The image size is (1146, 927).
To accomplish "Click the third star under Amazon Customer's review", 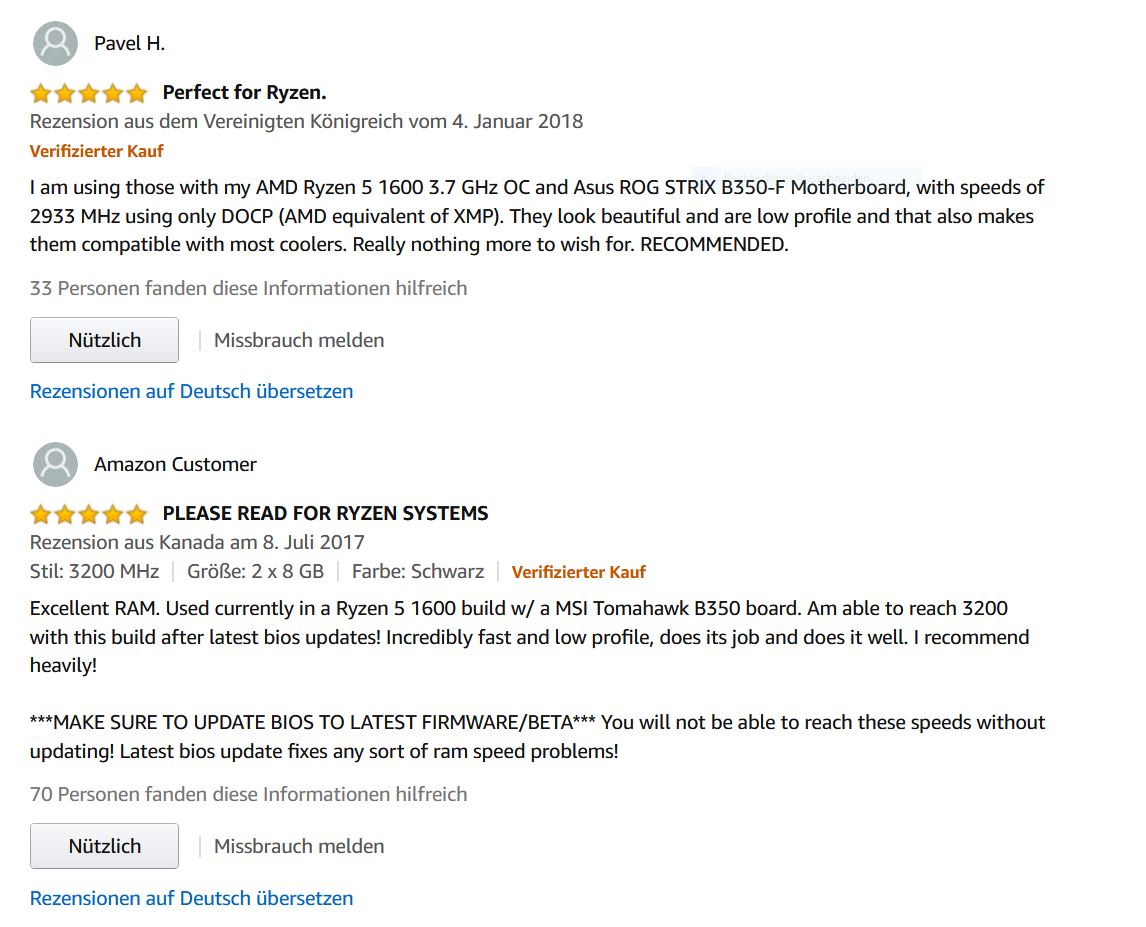I will tap(88, 513).
